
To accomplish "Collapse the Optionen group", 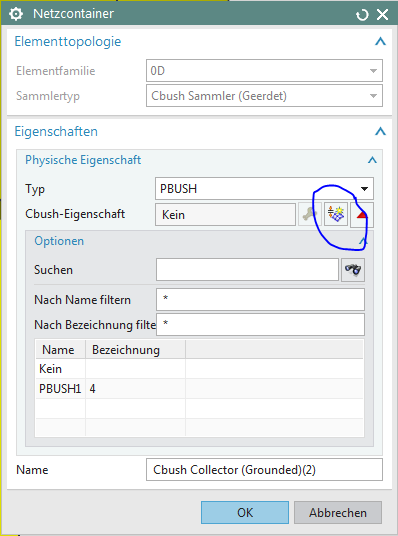I will pos(363,241).
